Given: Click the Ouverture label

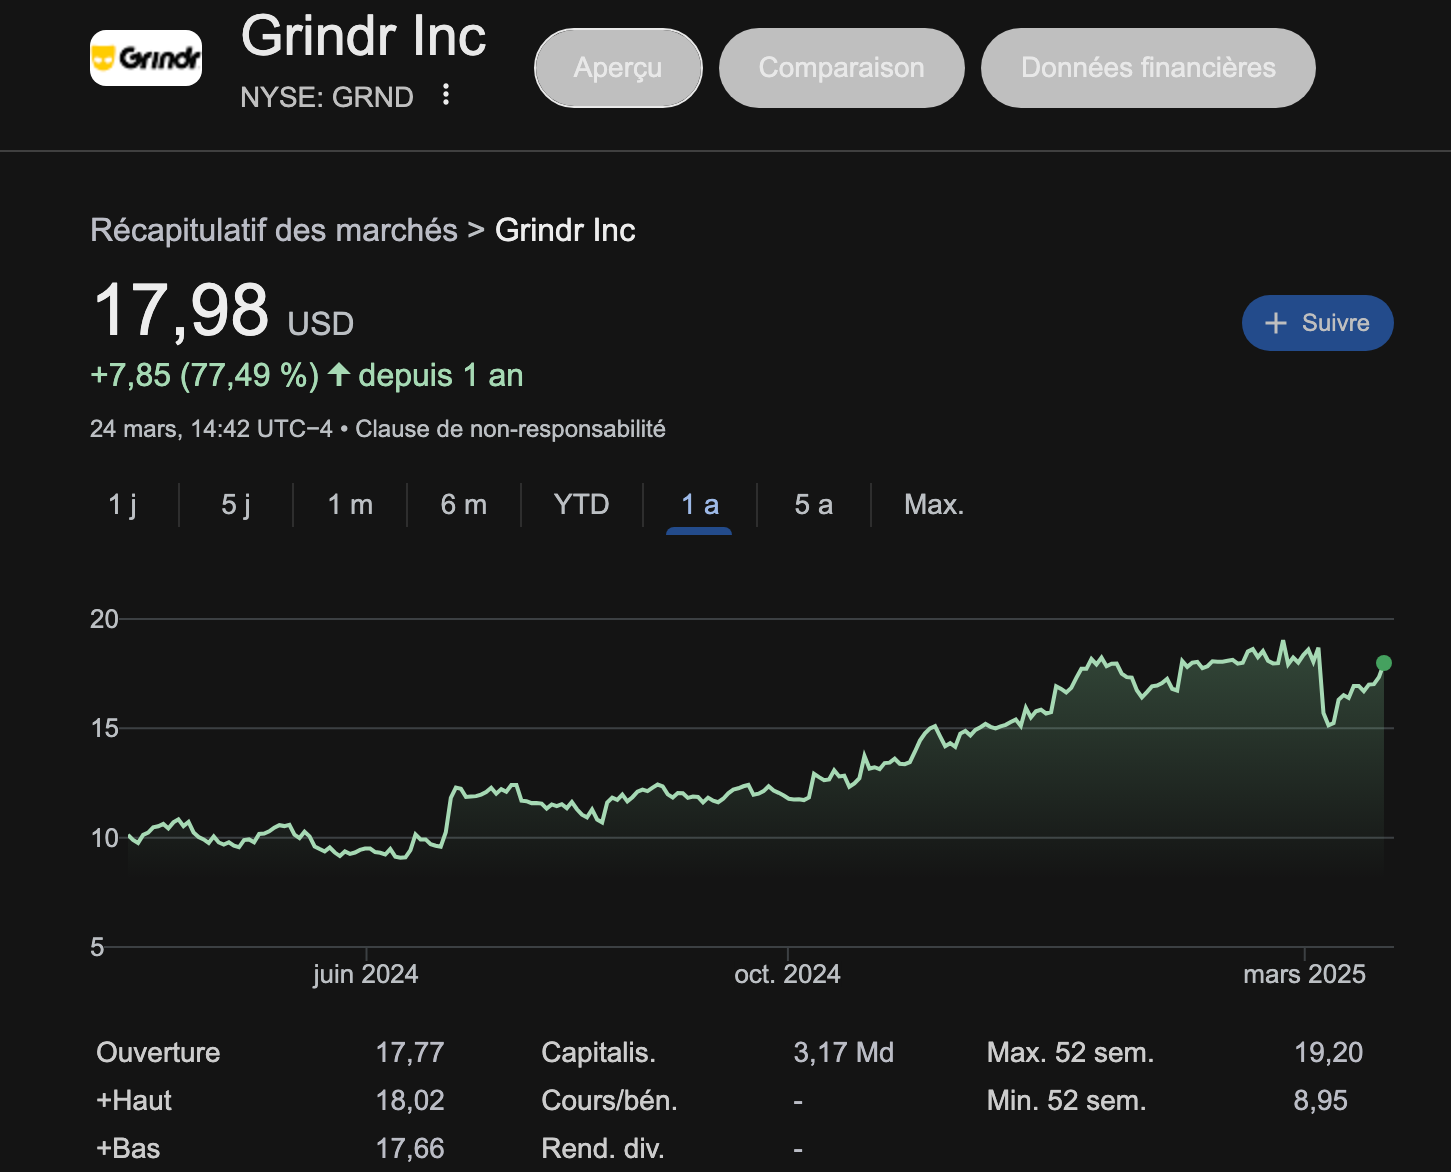Looking at the screenshot, I should click(158, 1052).
